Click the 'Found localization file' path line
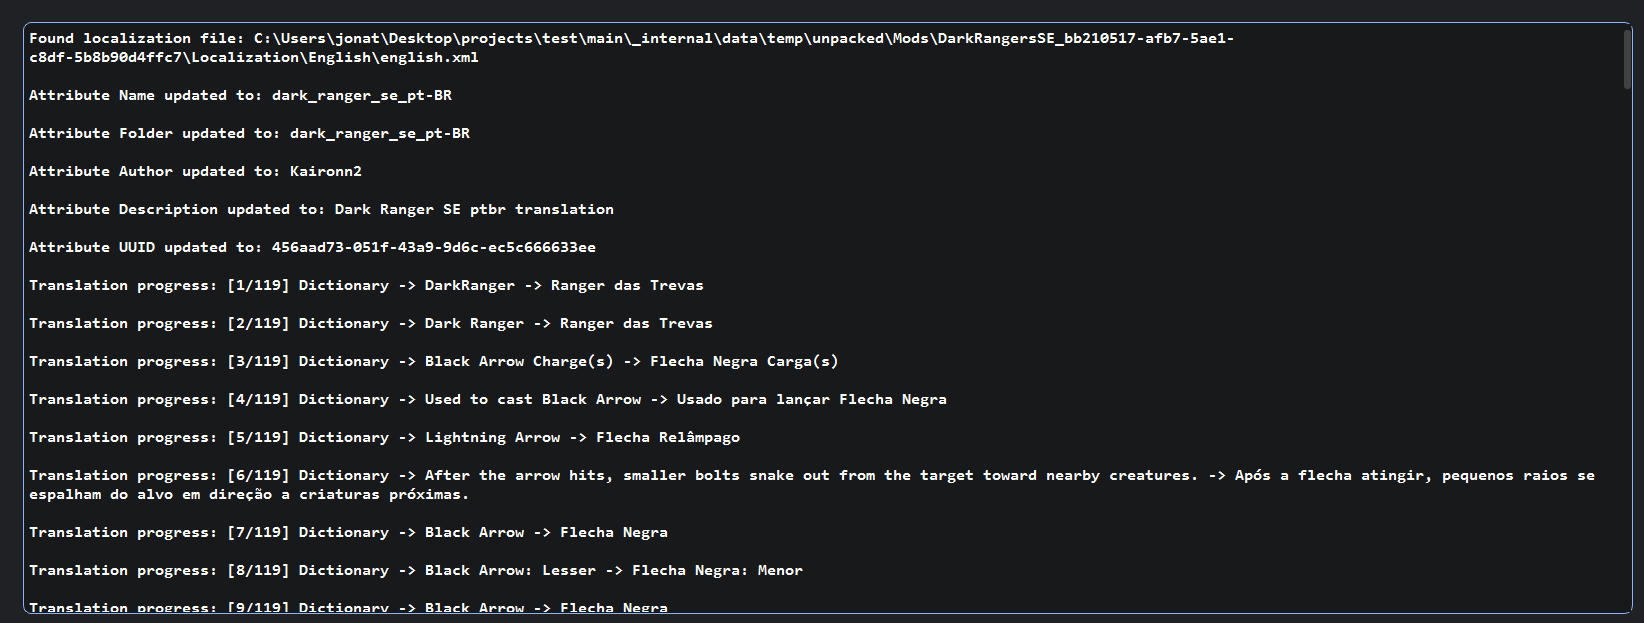The width and height of the screenshot is (1644, 623). tap(632, 48)
